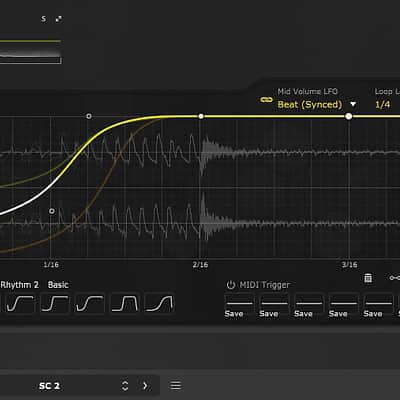Click the trash can delete icon
The width and height of the screenshot is (400, 400).
pos(368,278)
